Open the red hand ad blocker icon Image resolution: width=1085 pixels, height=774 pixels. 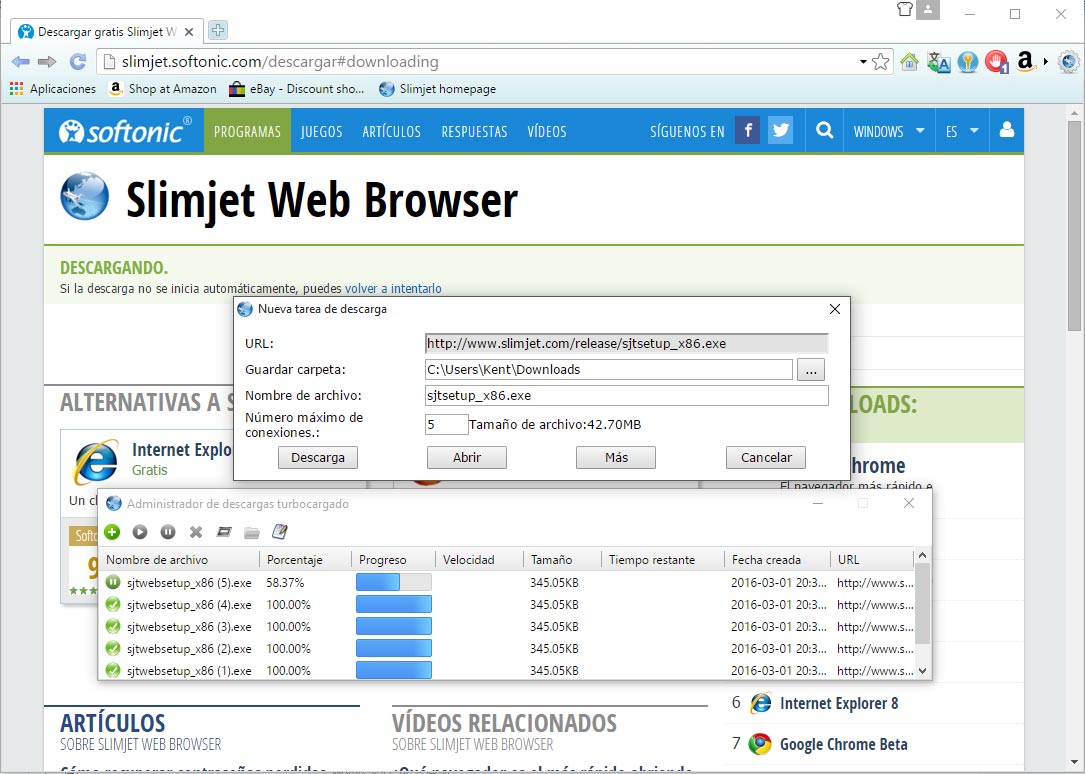[996, 62]
